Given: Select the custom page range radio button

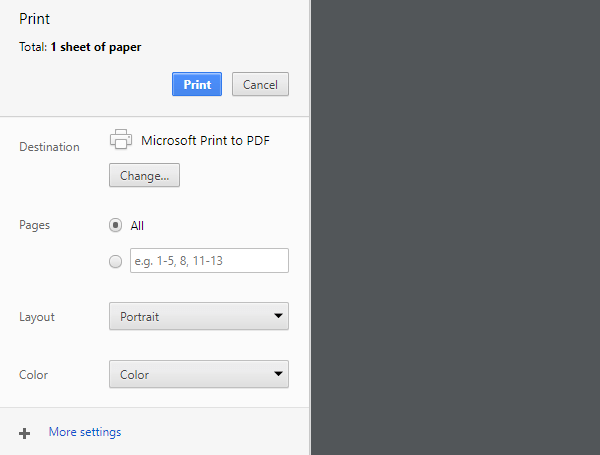Looking at the screenshot, I should pyautogui.click(x=115, y=261).
